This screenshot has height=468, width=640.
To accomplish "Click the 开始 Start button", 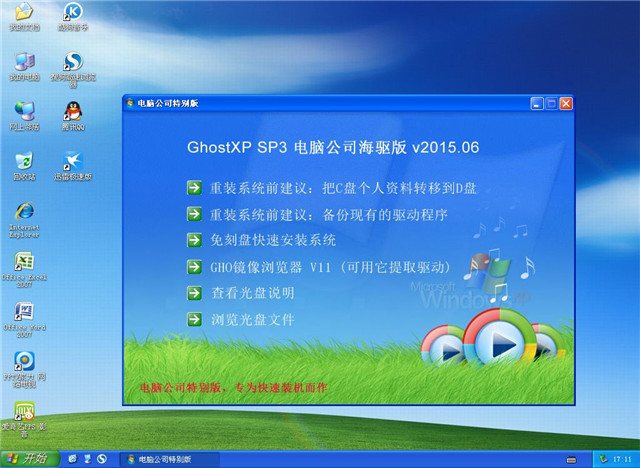I will tap(27, 458).
